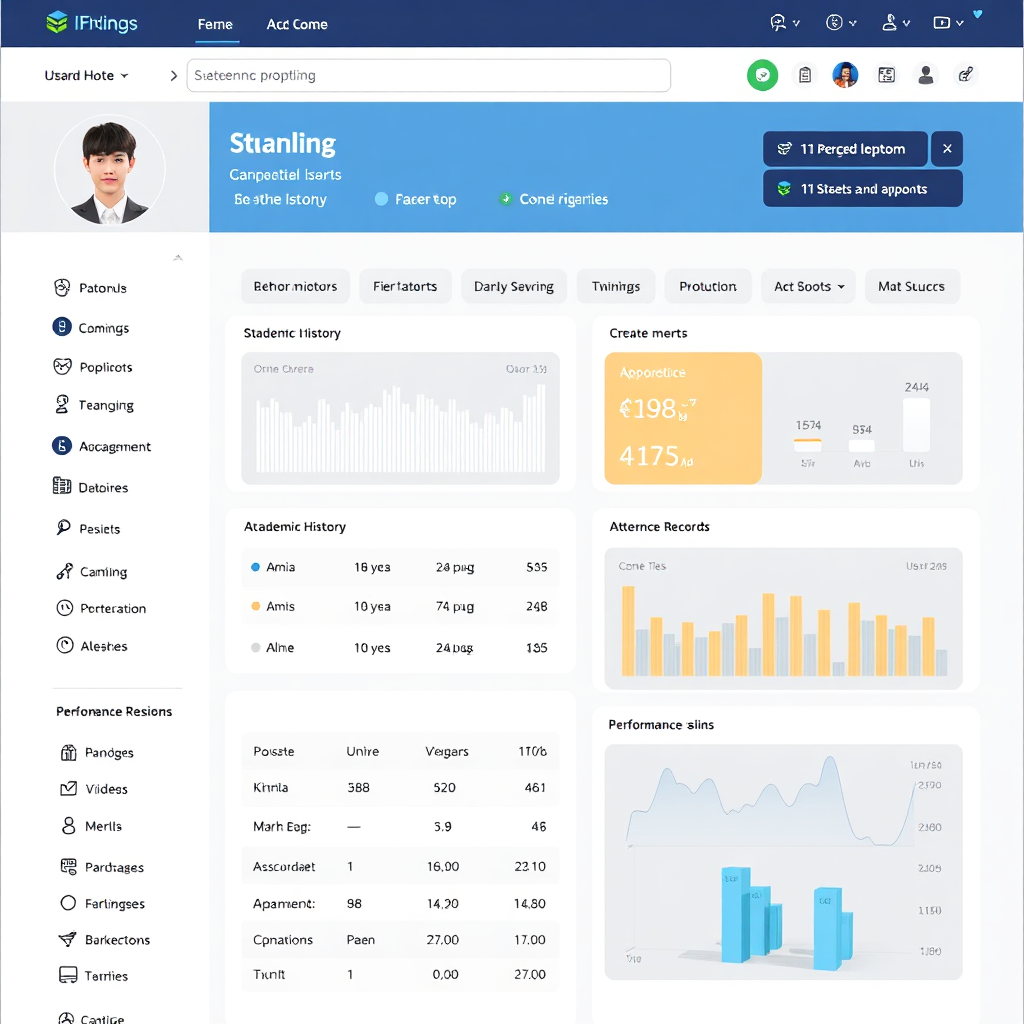Switch to the Darly Sevring tab
The width and height of the screenshot is (1024, 1024).
point(513,287)
